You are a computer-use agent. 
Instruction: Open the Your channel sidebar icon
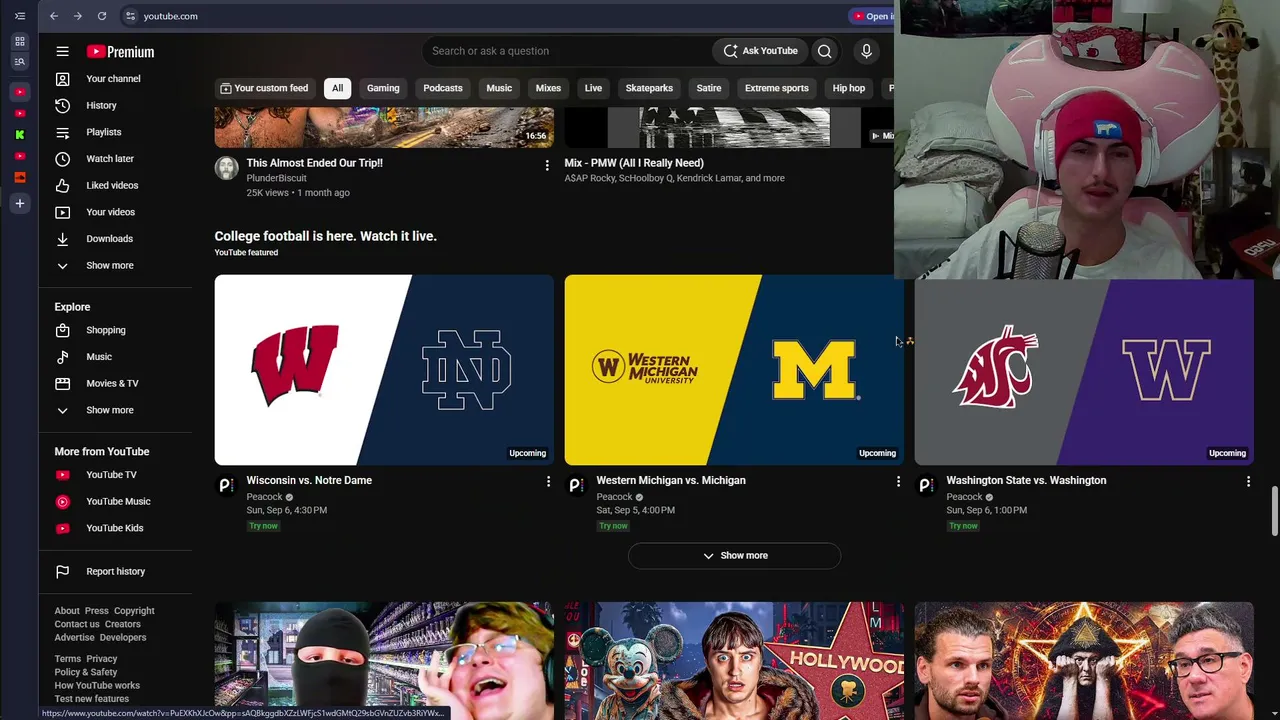62,79
